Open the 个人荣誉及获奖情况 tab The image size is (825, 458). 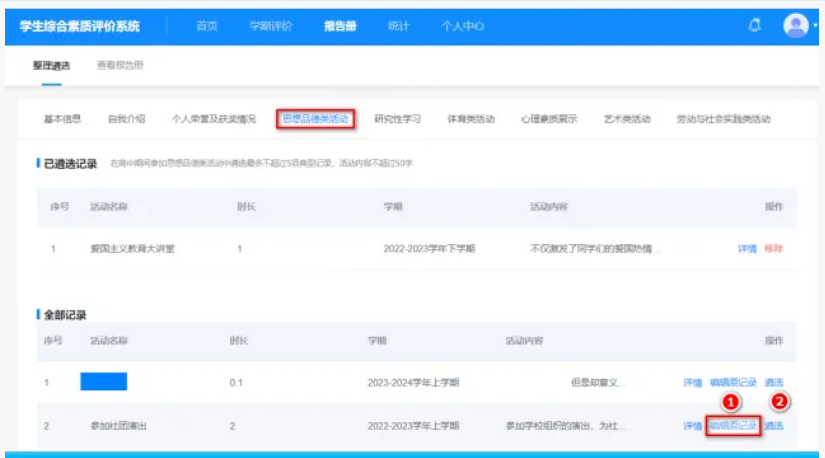point(213,119)
